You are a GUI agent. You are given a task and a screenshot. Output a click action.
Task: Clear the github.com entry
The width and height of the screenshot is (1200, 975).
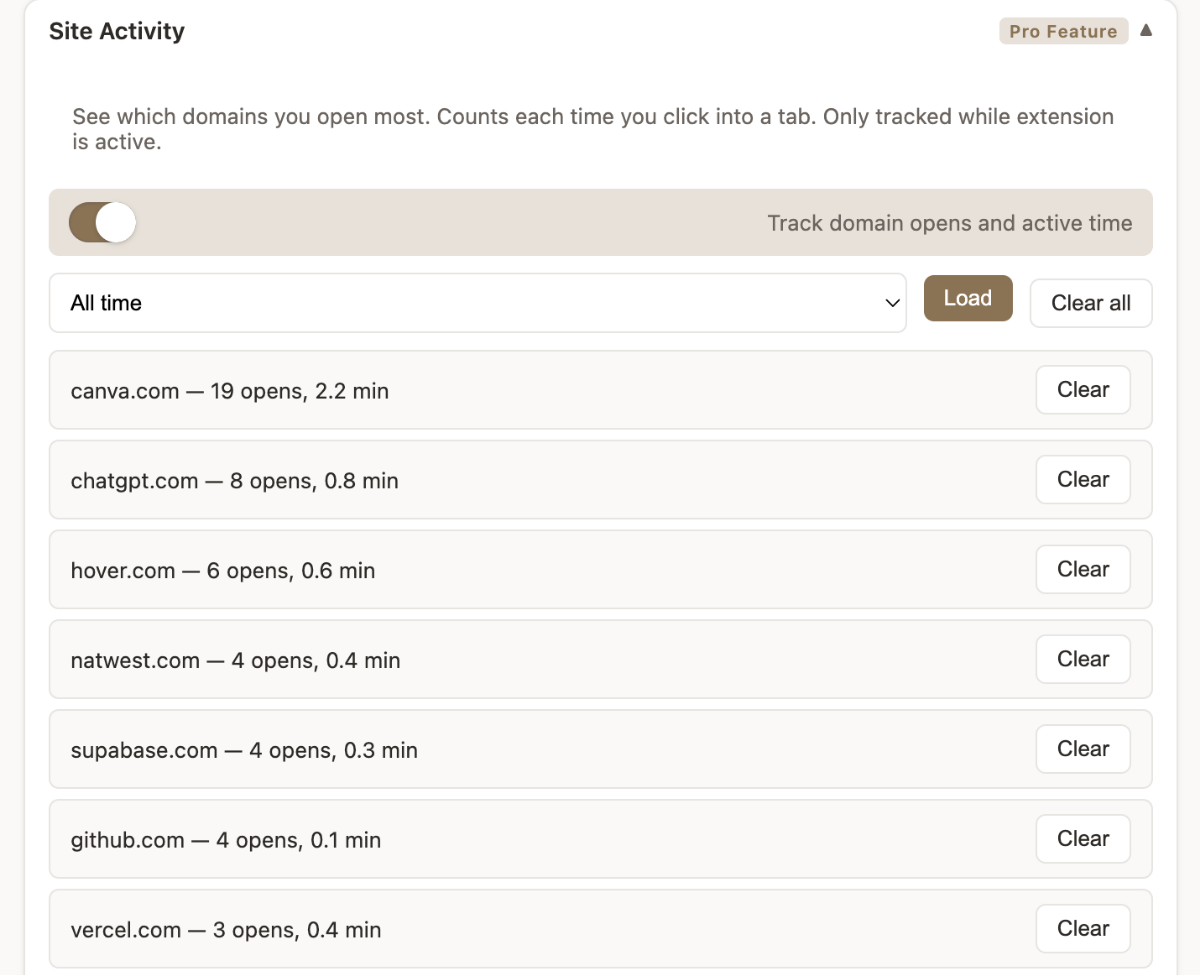(x=1082, y=839)
